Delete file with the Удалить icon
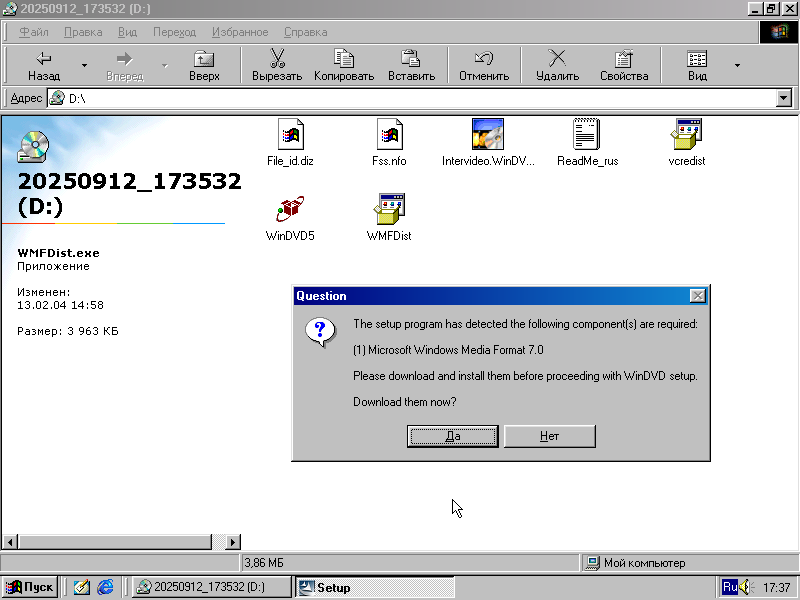This screenshot has height=600, width=800. pyautogui.click(x=557, y=65)
